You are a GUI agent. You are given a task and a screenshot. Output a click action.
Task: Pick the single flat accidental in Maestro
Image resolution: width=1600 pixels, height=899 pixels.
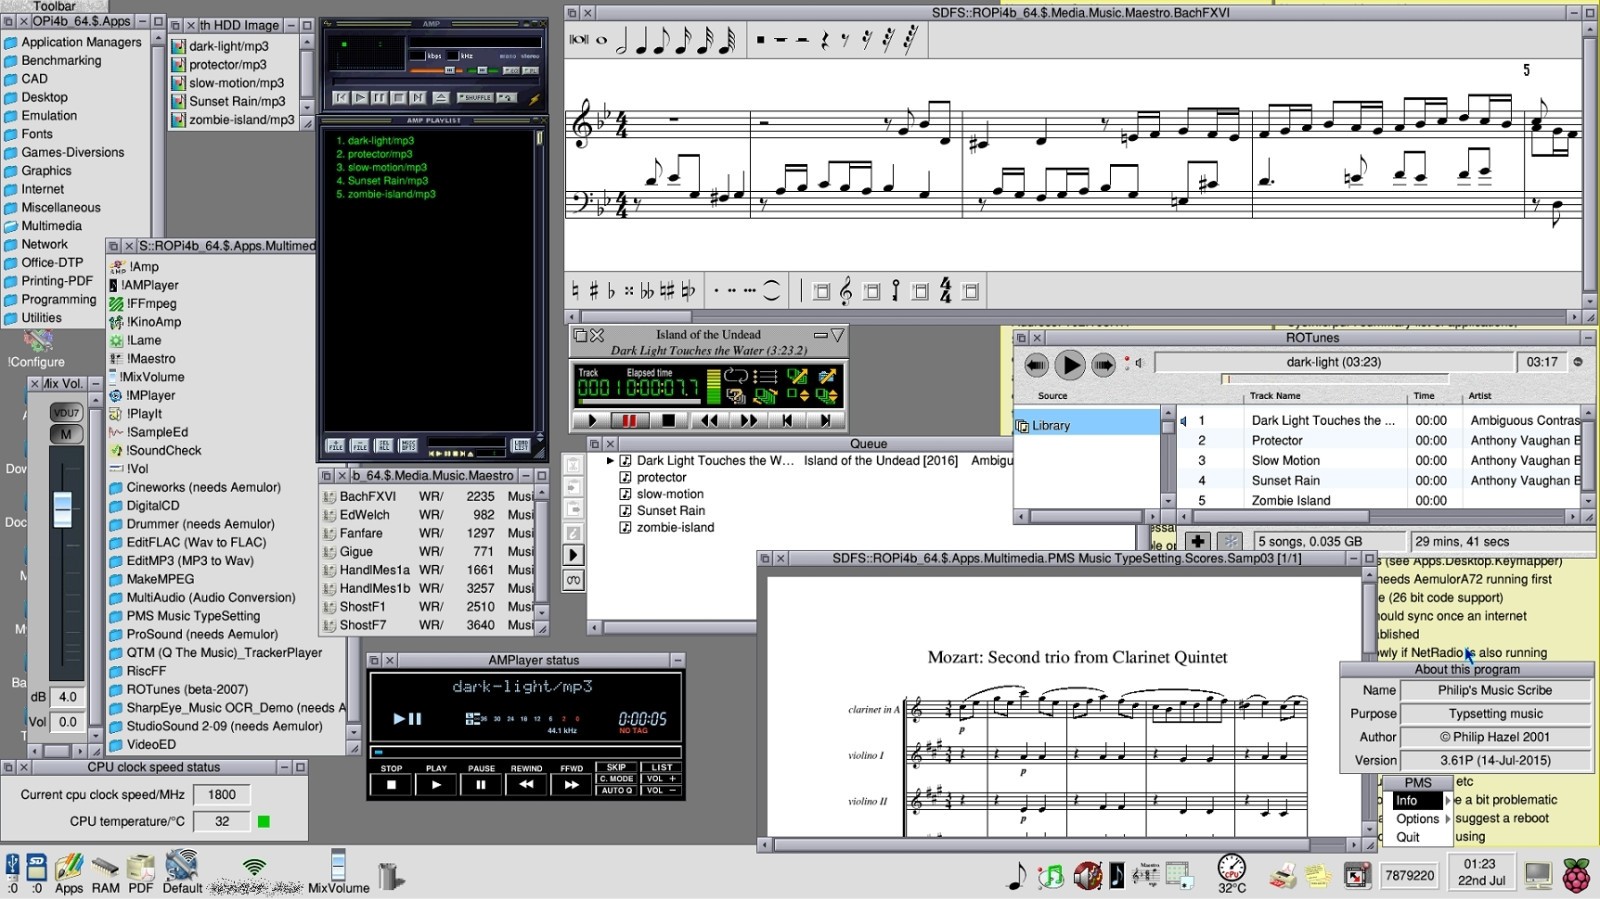(611, 291)
